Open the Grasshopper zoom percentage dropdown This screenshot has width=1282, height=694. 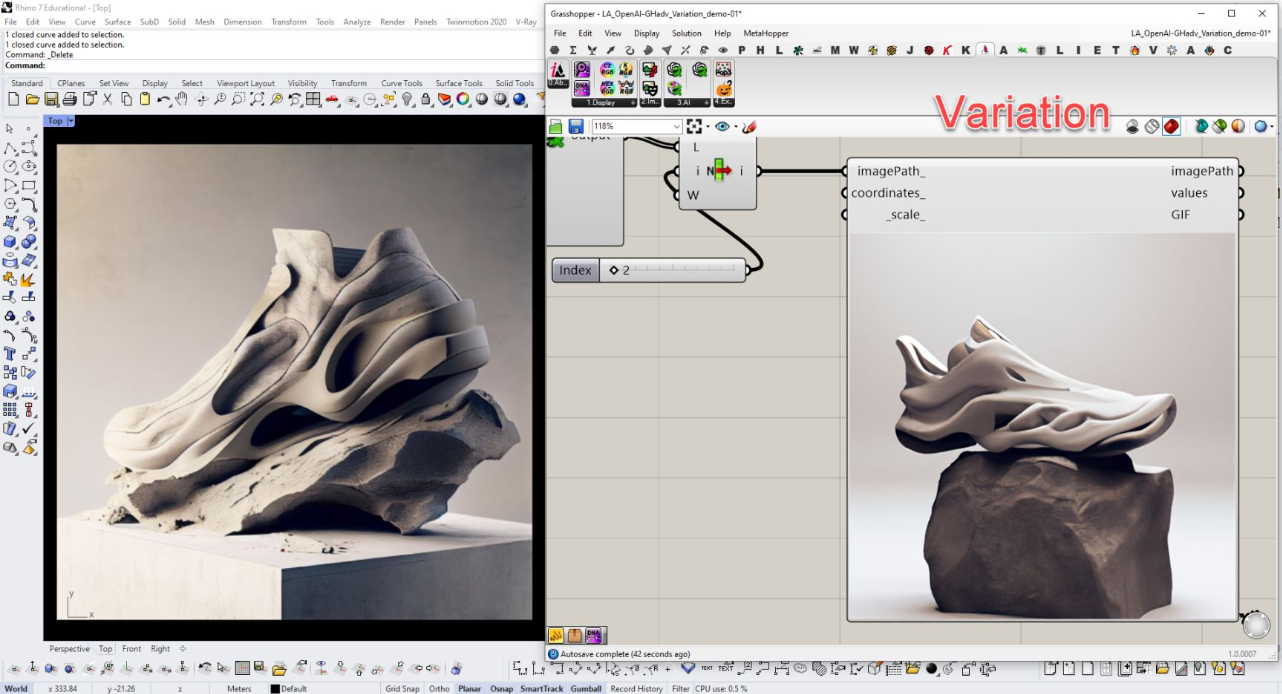(676, 127)
